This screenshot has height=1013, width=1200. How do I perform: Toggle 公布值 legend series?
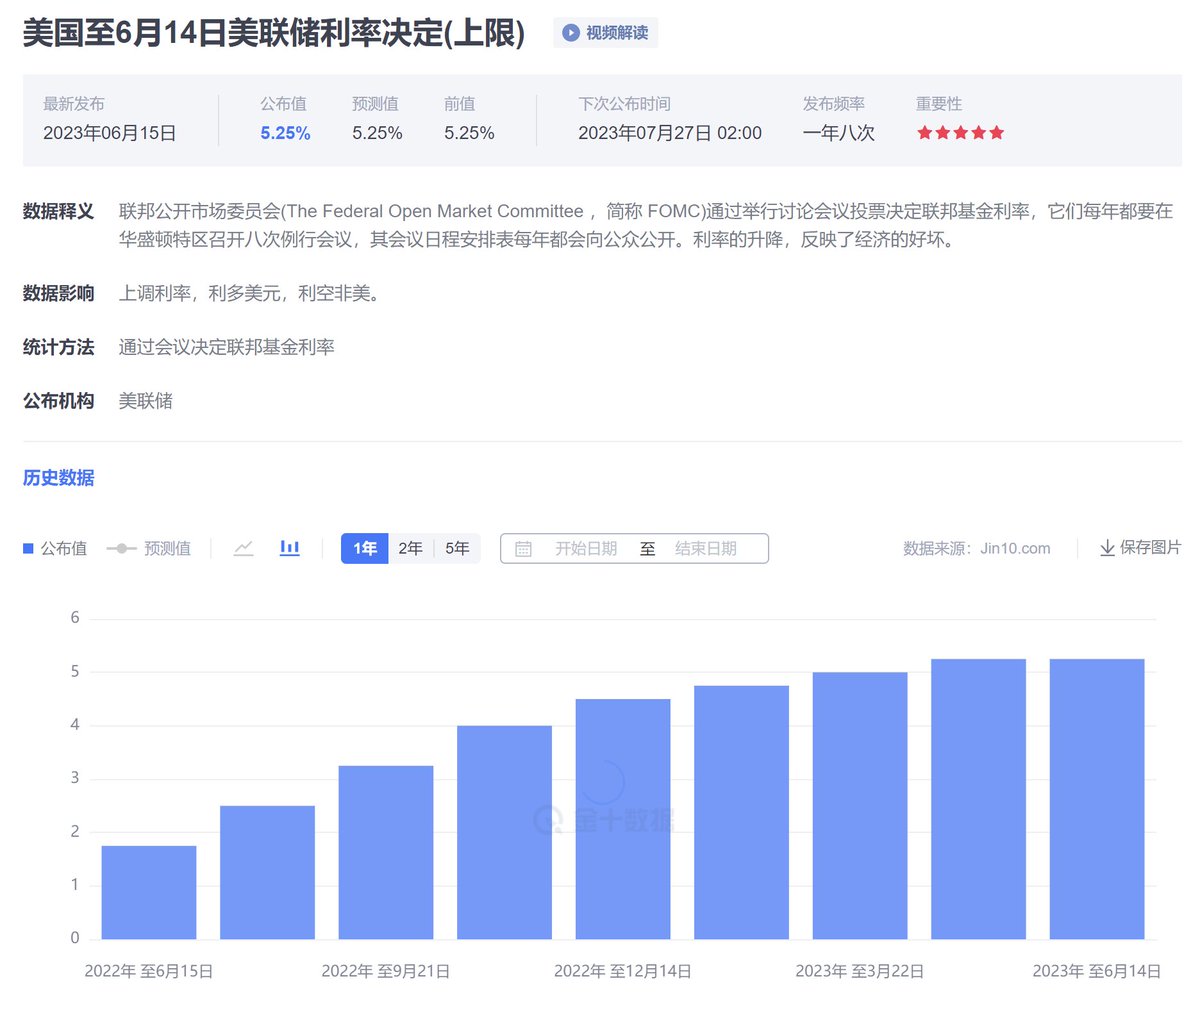[55, 548]
